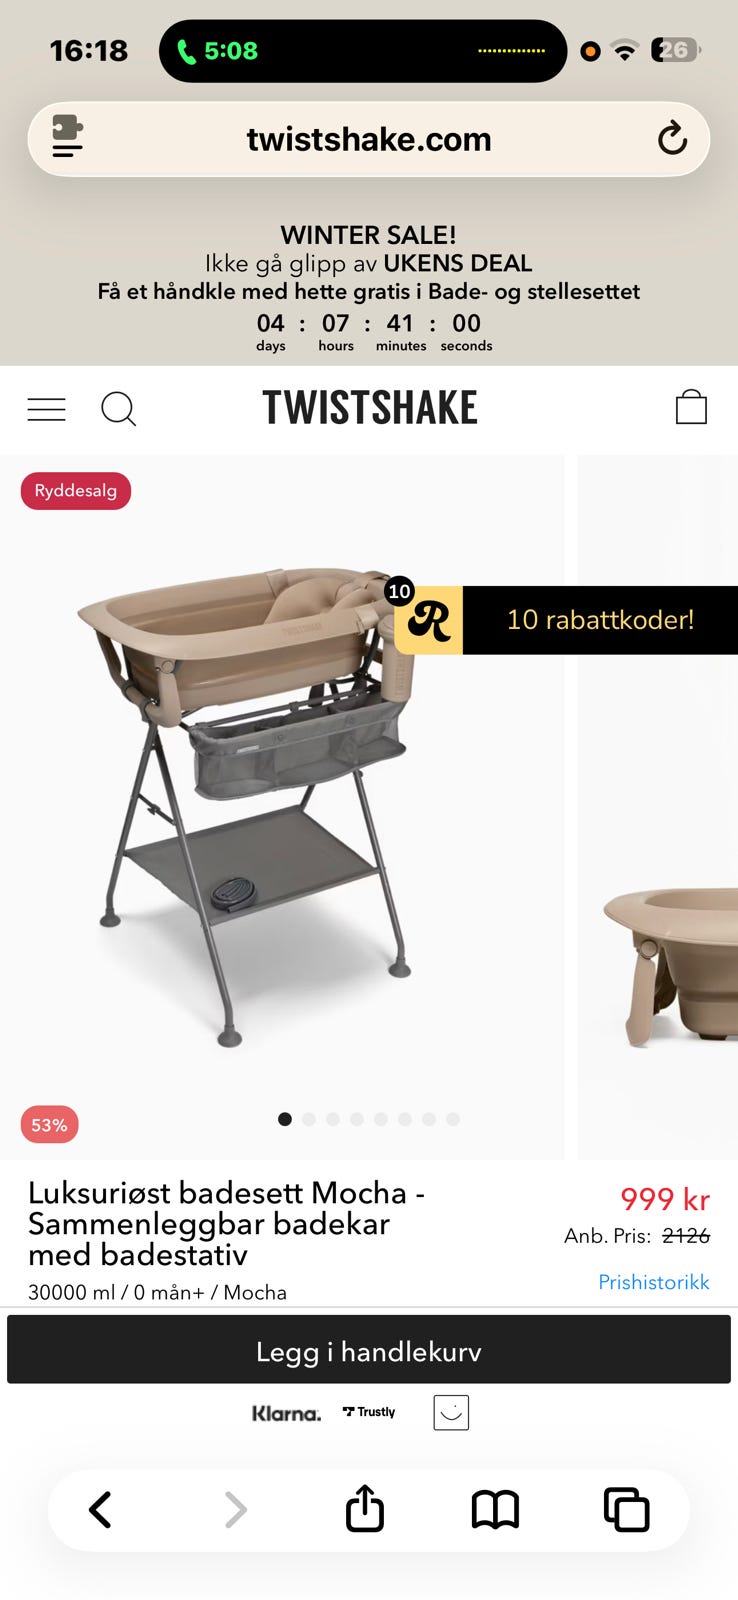Tap the Safari share icon

click(x=365, y=1509)
